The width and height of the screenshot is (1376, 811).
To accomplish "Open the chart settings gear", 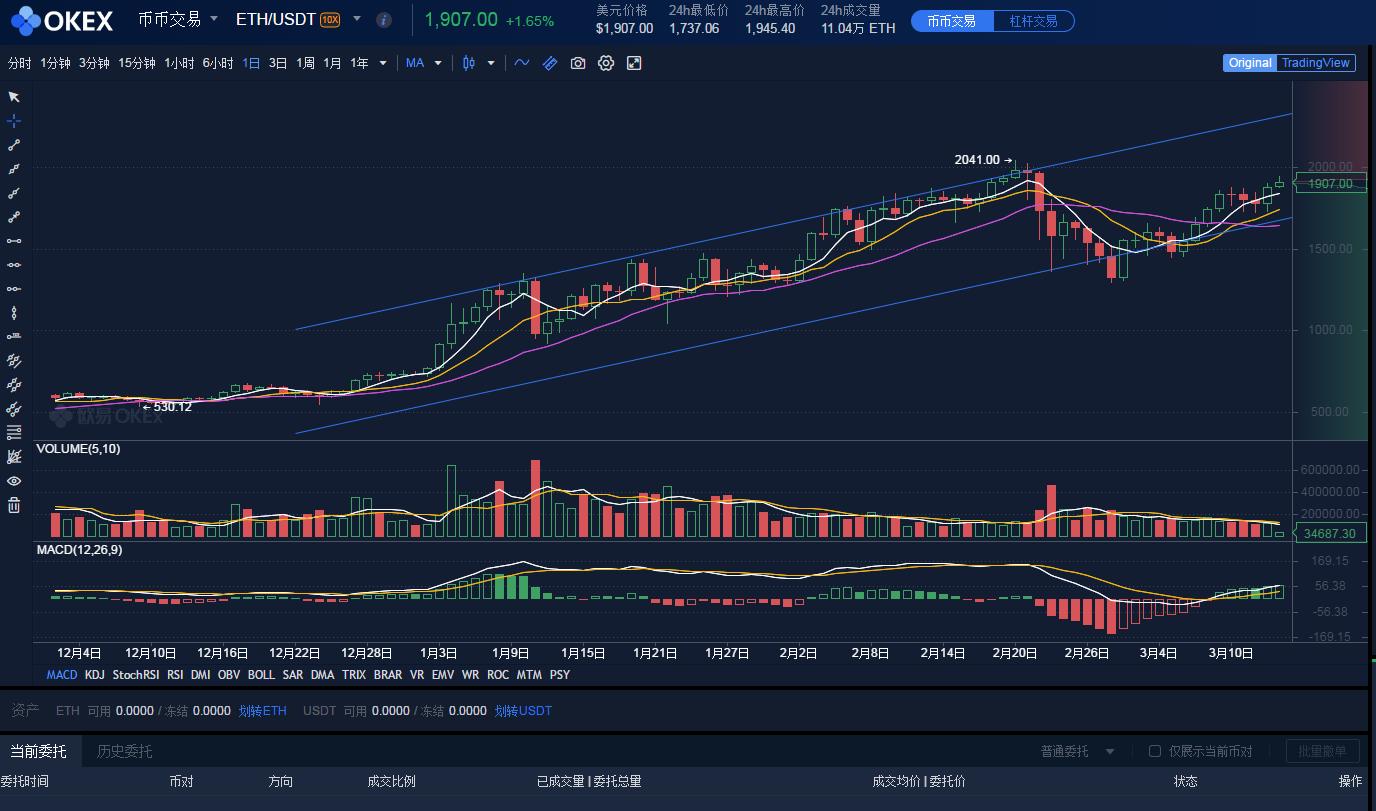I will click(606, 62).
